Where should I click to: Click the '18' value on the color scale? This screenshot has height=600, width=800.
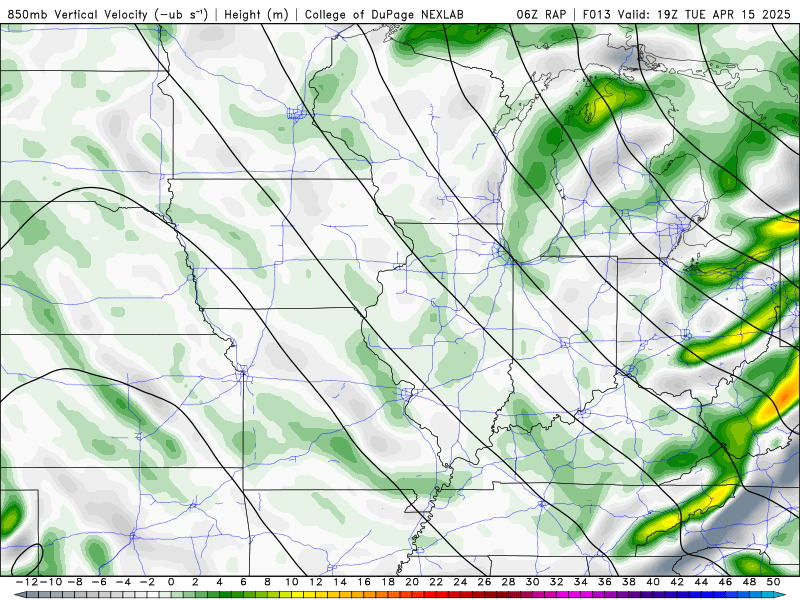click(388, 582)
